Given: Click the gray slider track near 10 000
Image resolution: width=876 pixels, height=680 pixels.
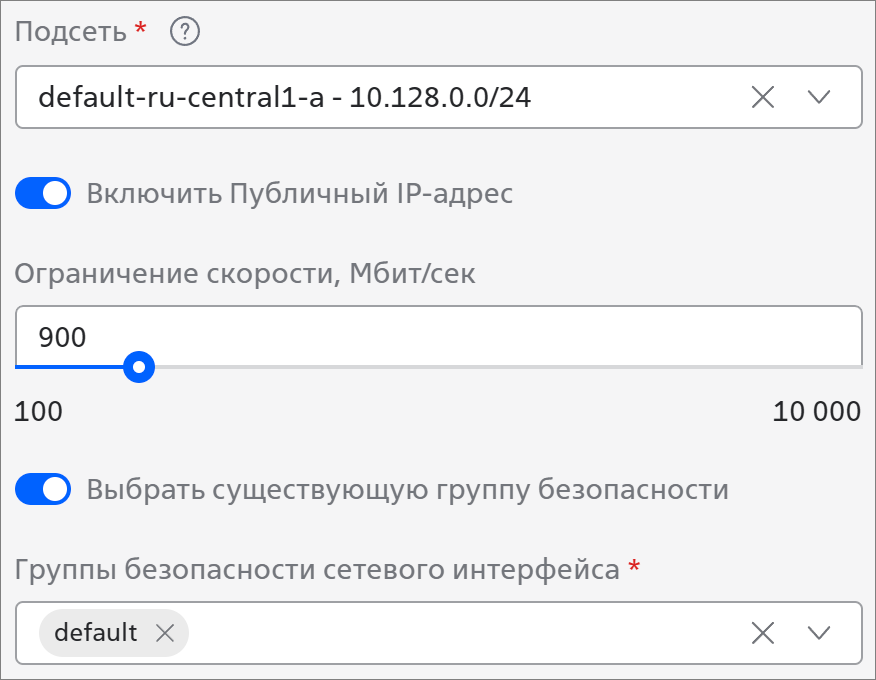Looking at the screenshot, I should coord(782,367).
